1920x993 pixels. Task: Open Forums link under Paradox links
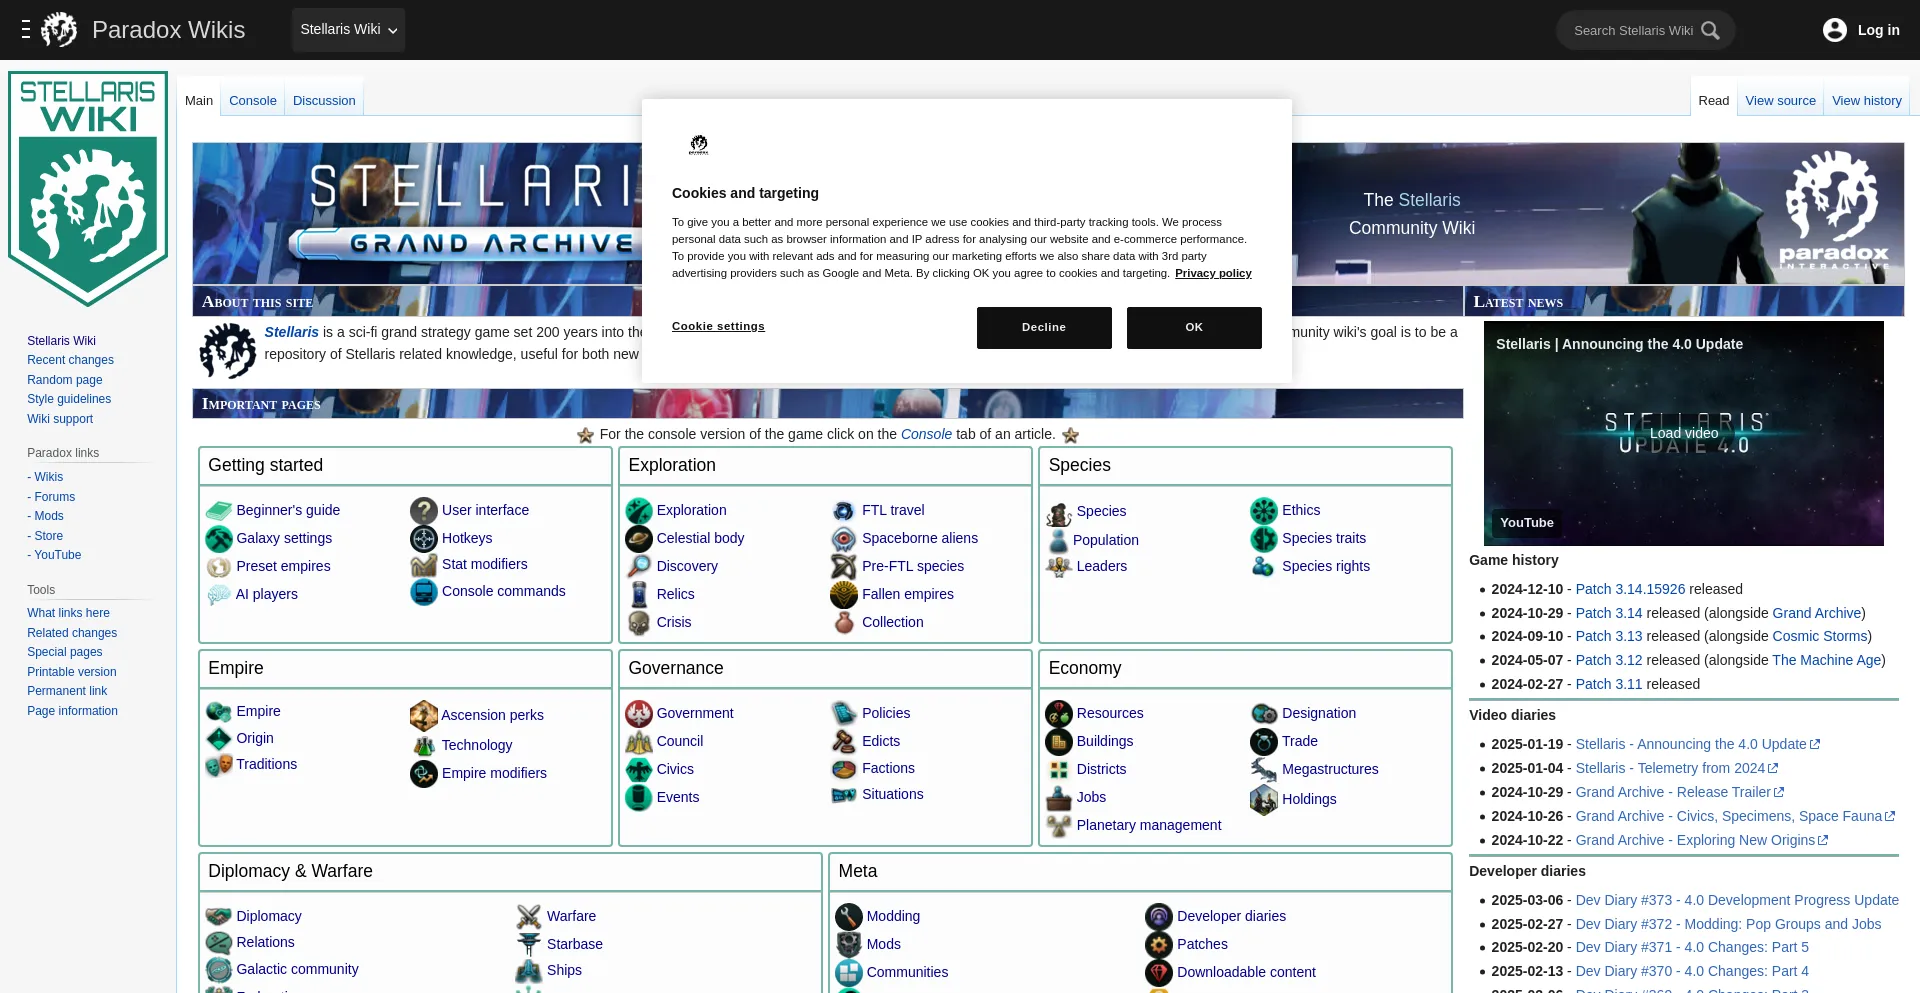tap(54, 497)
